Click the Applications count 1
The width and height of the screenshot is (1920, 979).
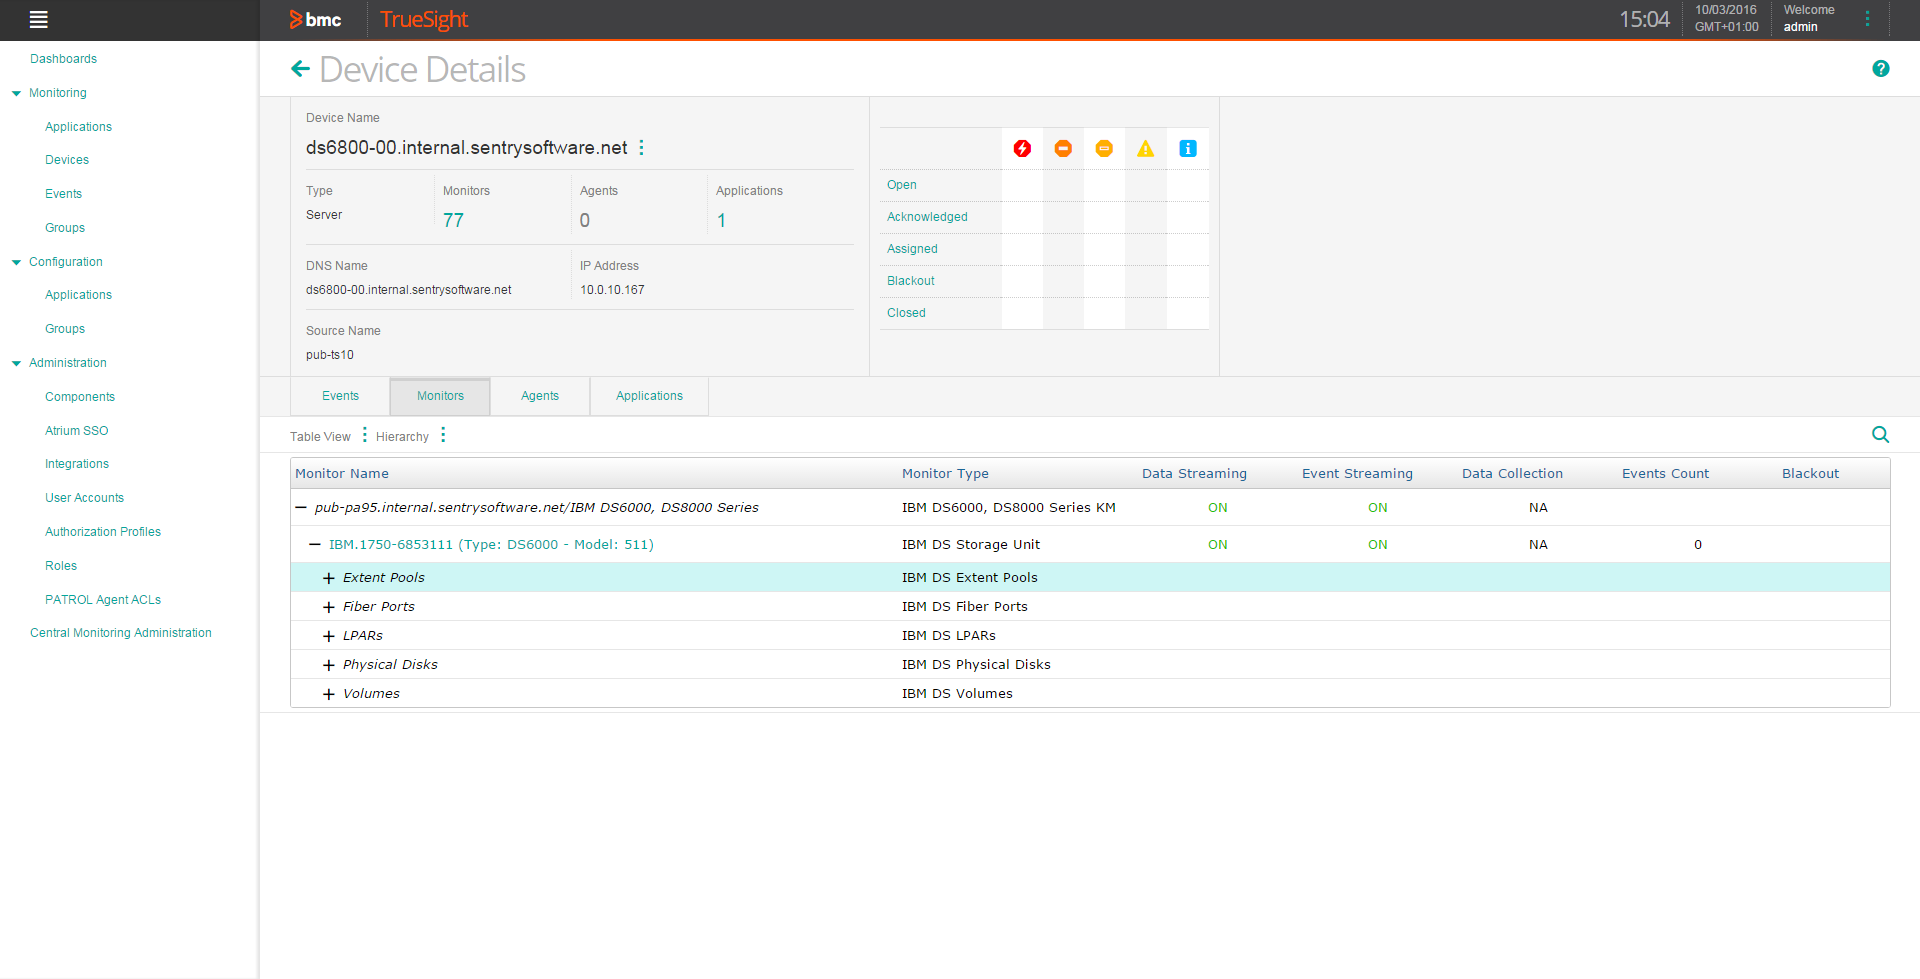coord(721,220)
